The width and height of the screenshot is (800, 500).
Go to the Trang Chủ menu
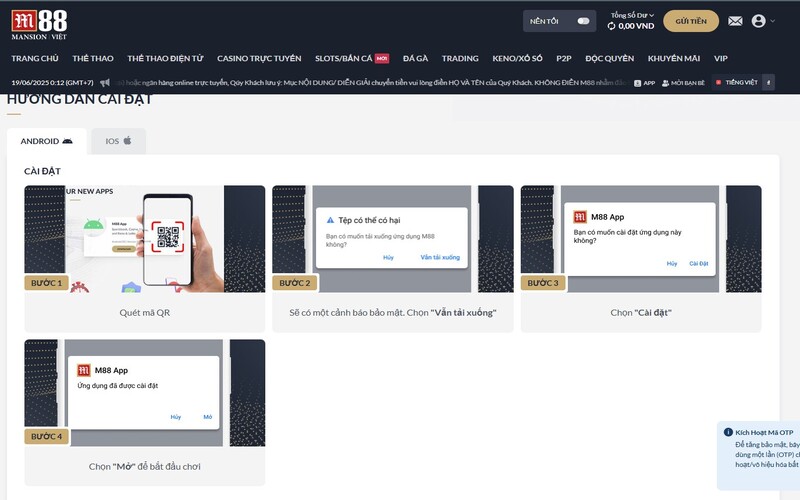point(35,58)
